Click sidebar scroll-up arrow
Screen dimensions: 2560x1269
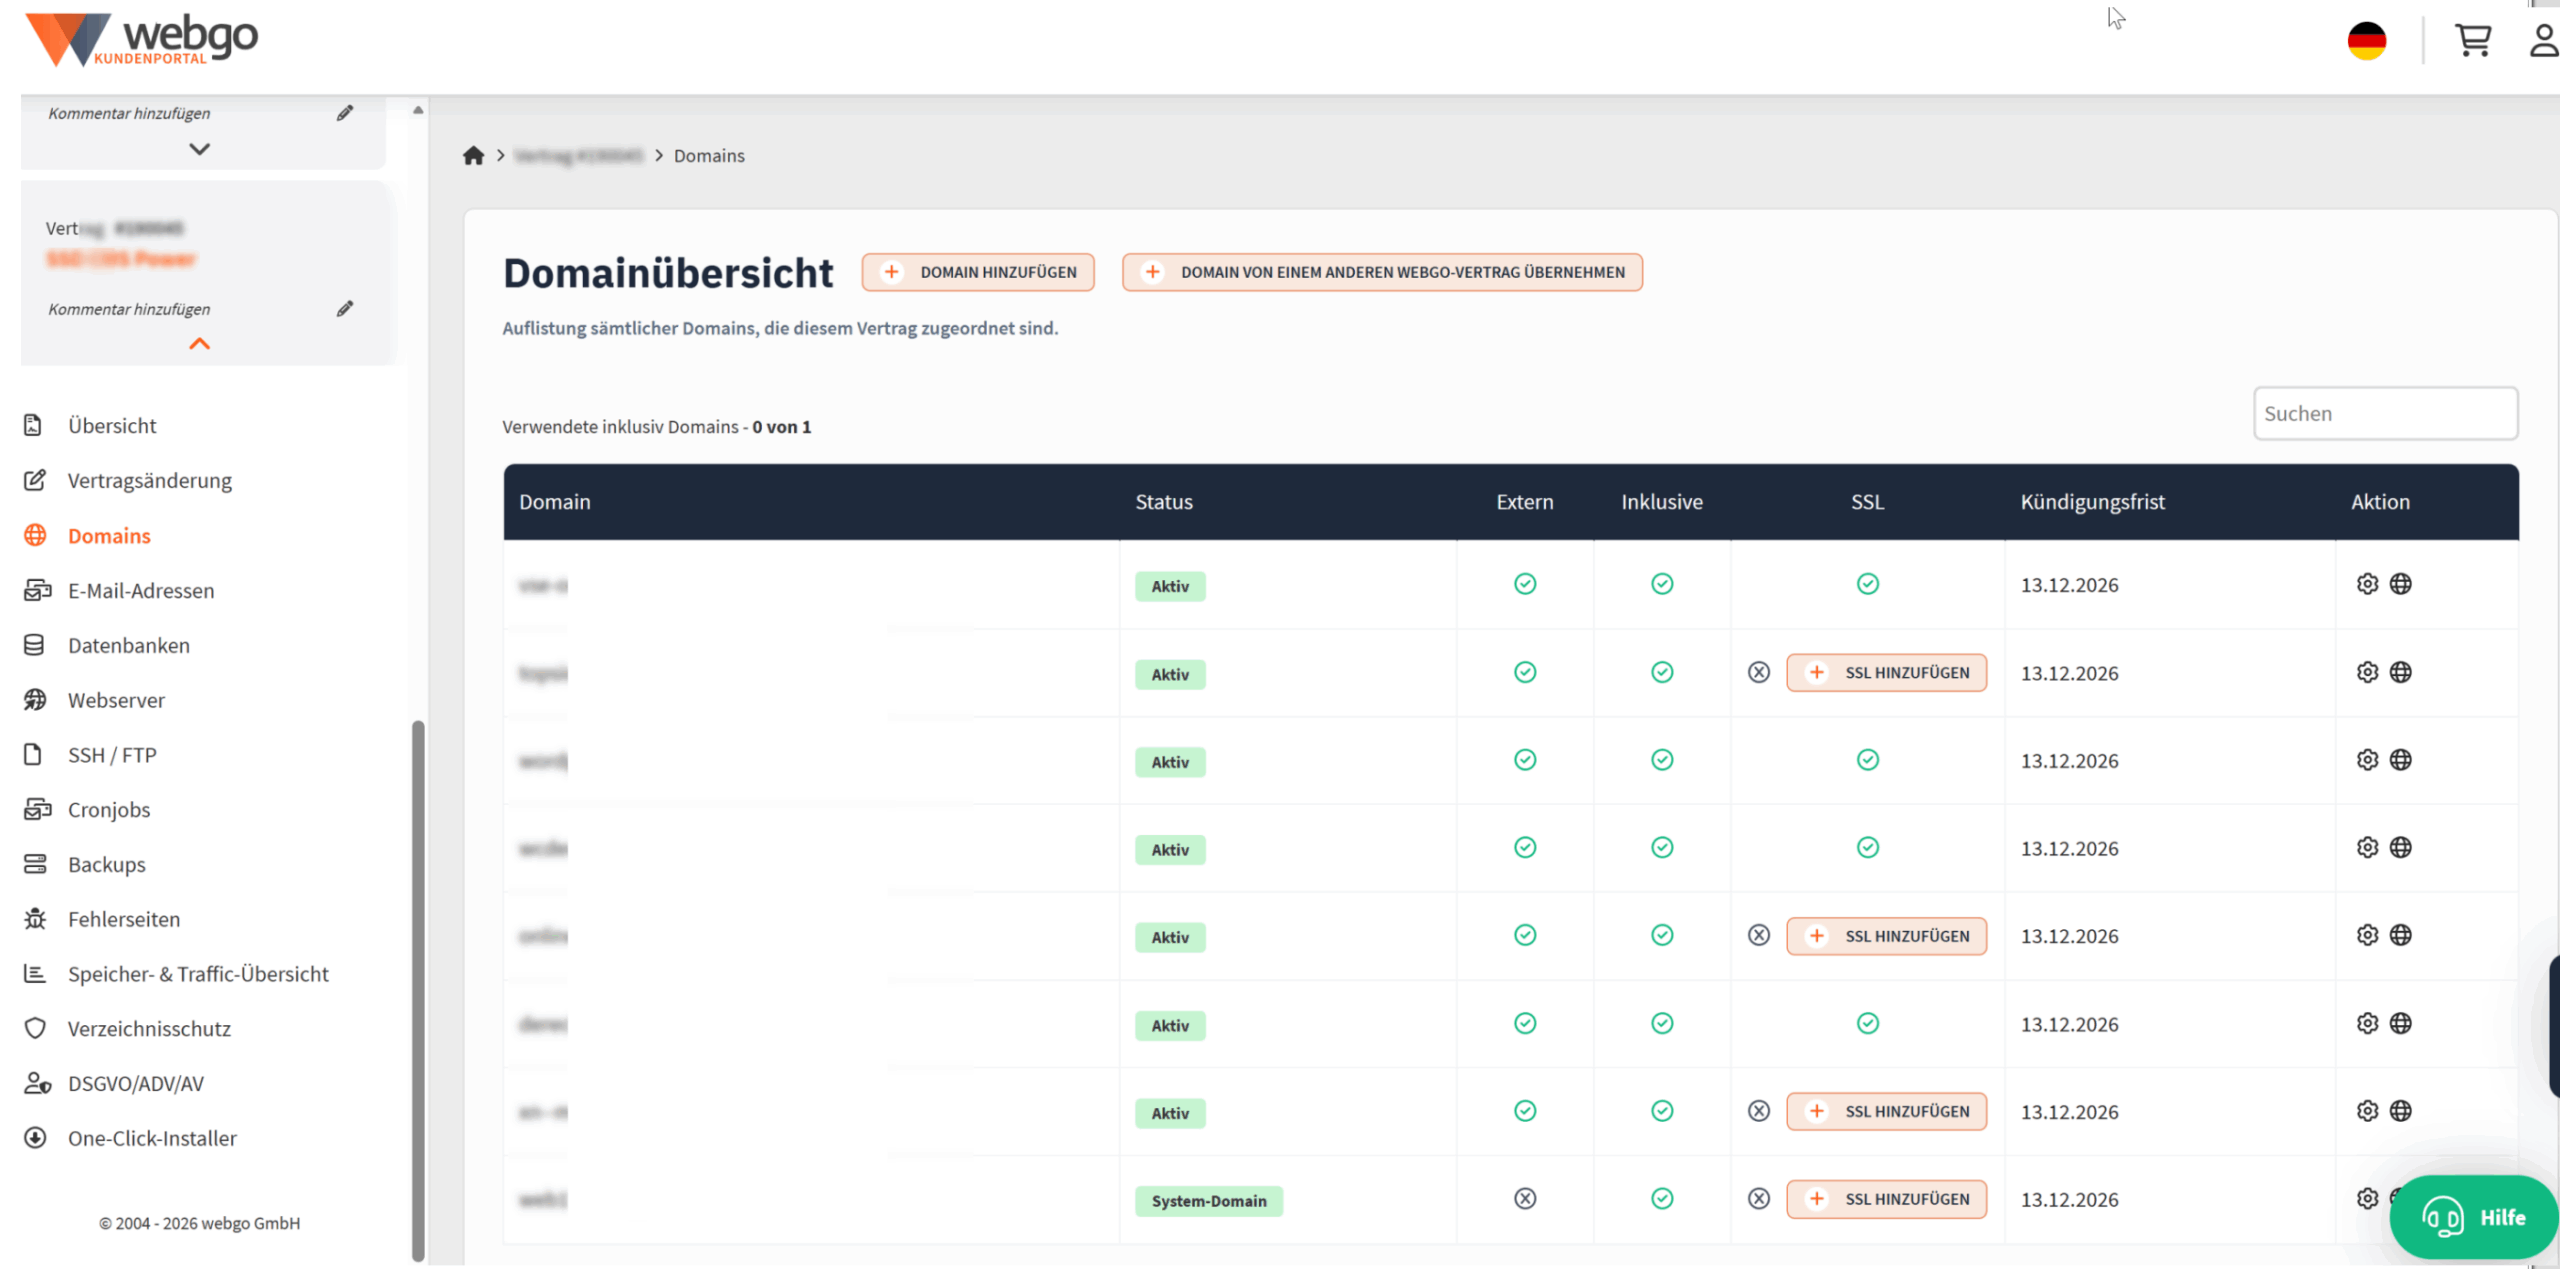[418, 110]
